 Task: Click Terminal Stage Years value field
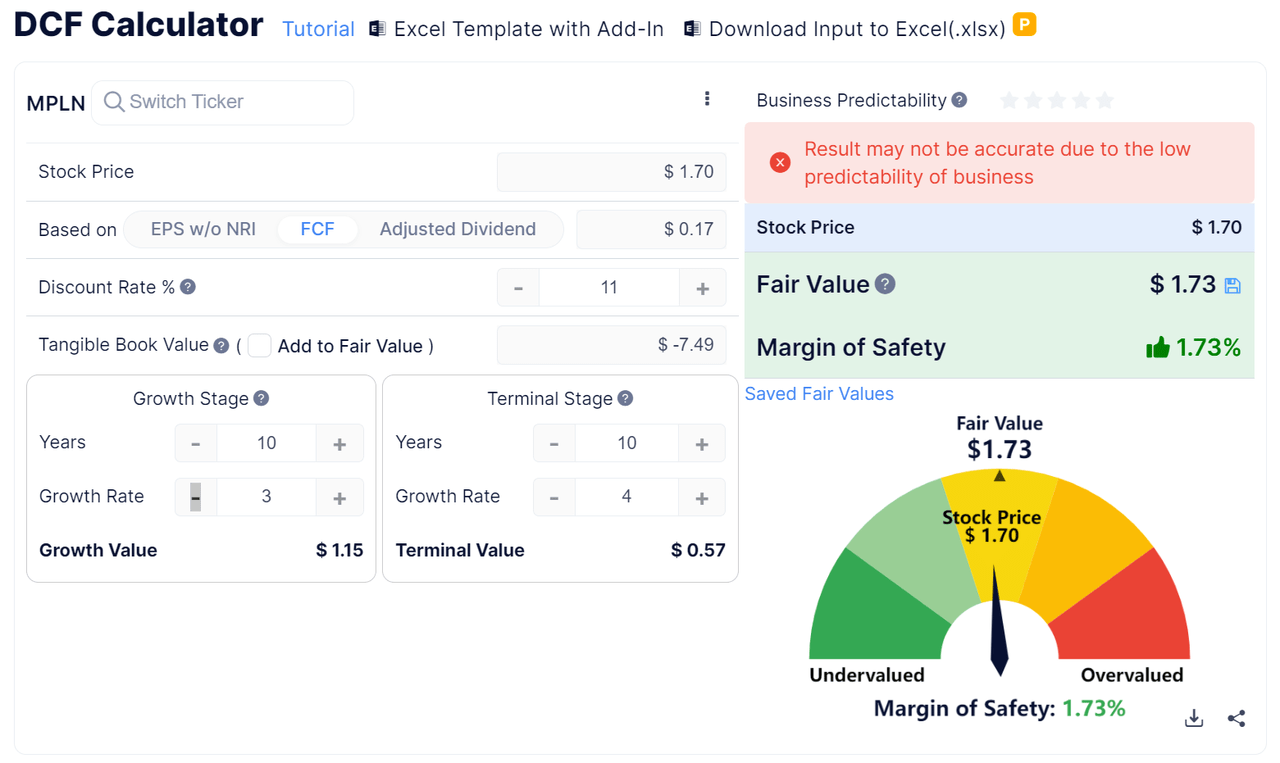(627, 443)
